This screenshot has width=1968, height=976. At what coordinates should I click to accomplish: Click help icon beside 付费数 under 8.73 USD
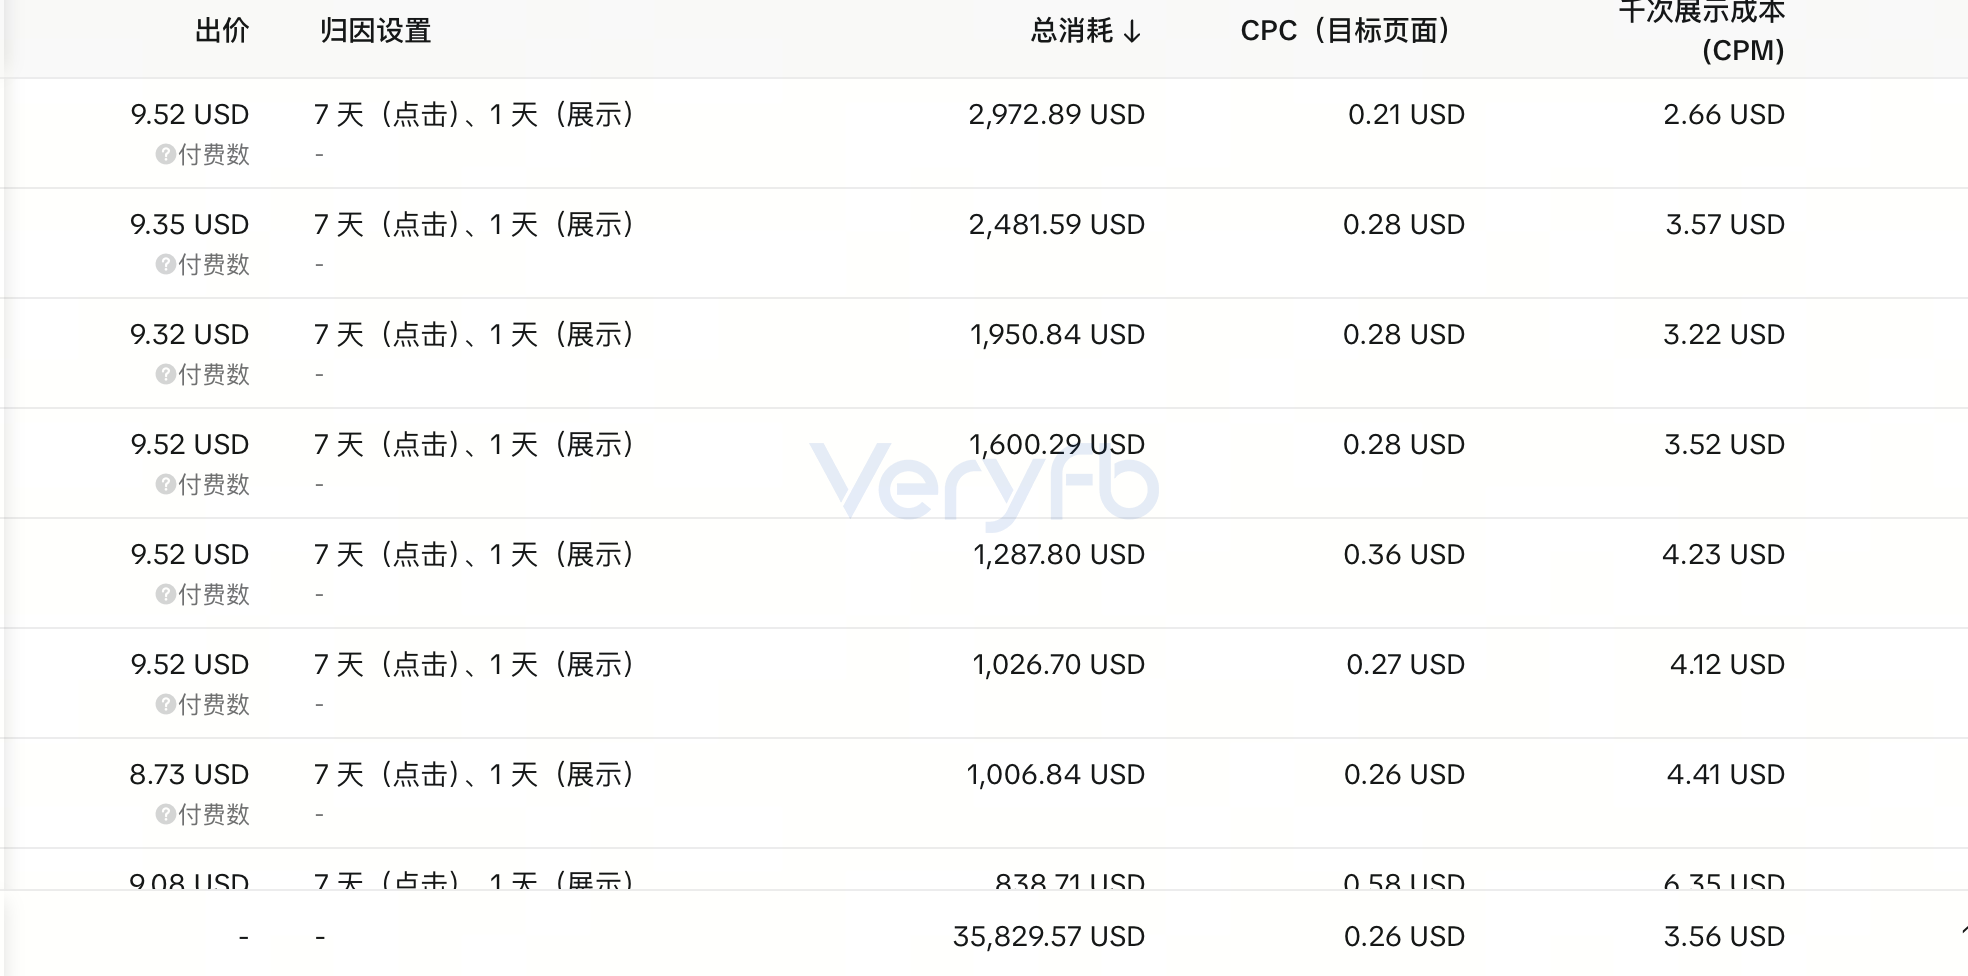click(165, 815)
